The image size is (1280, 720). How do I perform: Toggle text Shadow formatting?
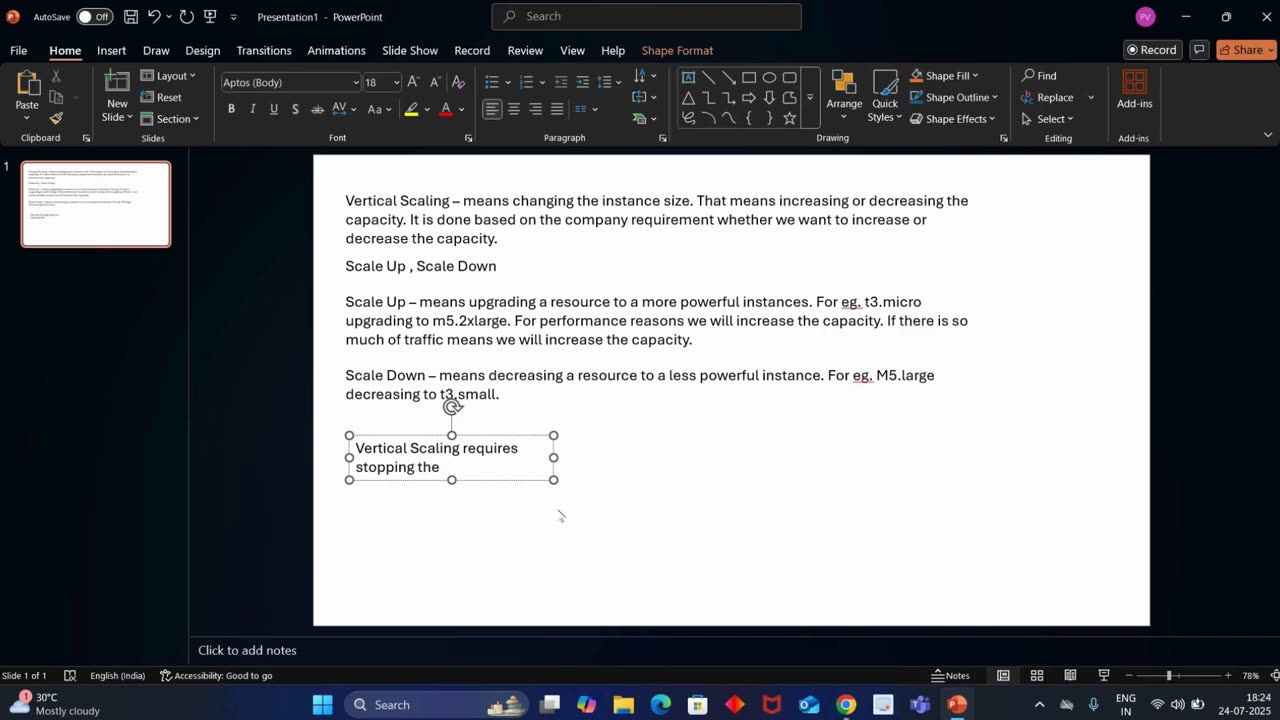[295, 109]
